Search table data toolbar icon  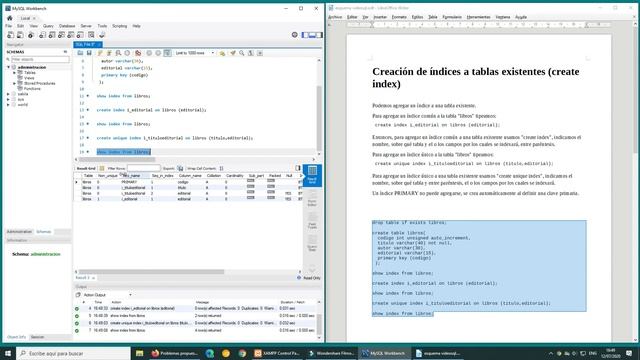click(x=91, y=35)
